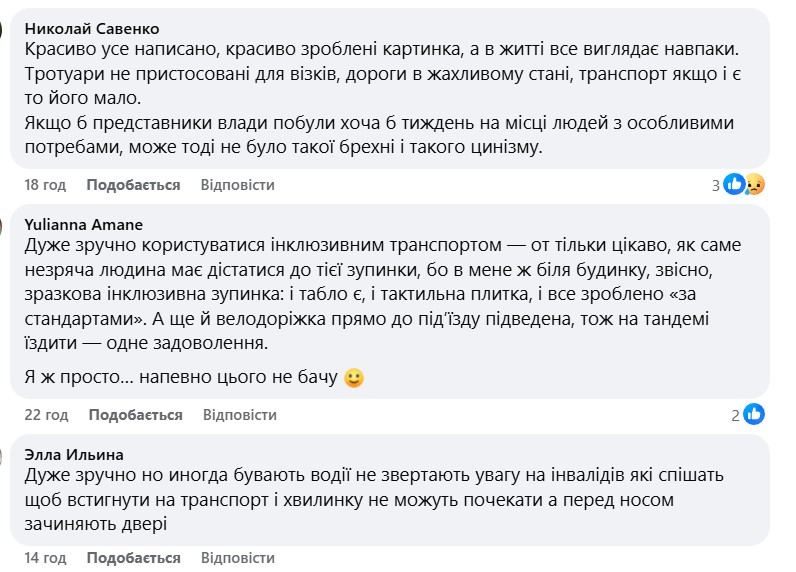Click the sad face reaction on Савенко's comment

[753, 184]
